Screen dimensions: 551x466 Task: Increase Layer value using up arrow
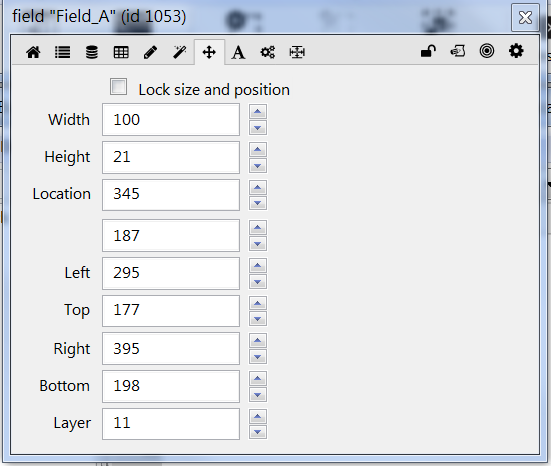pyautogui.click(x=258, y=417)
